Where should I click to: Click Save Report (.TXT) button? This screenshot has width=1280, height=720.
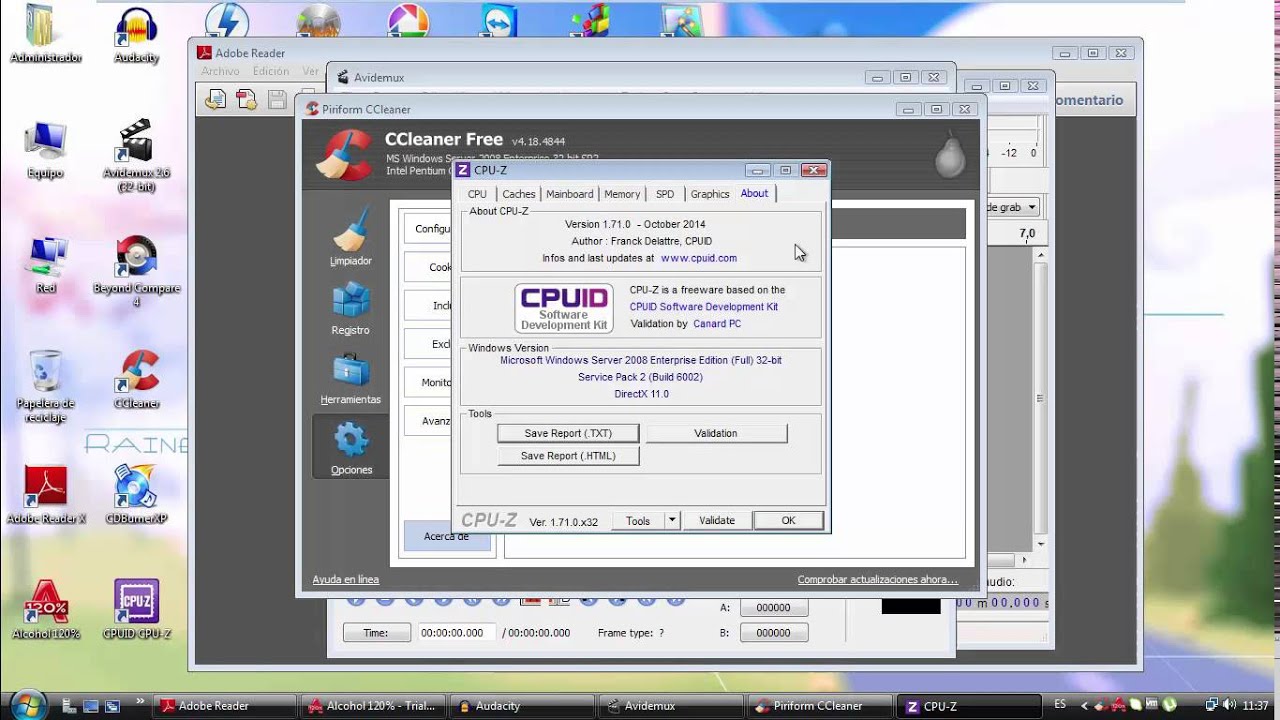coord(568,433)
